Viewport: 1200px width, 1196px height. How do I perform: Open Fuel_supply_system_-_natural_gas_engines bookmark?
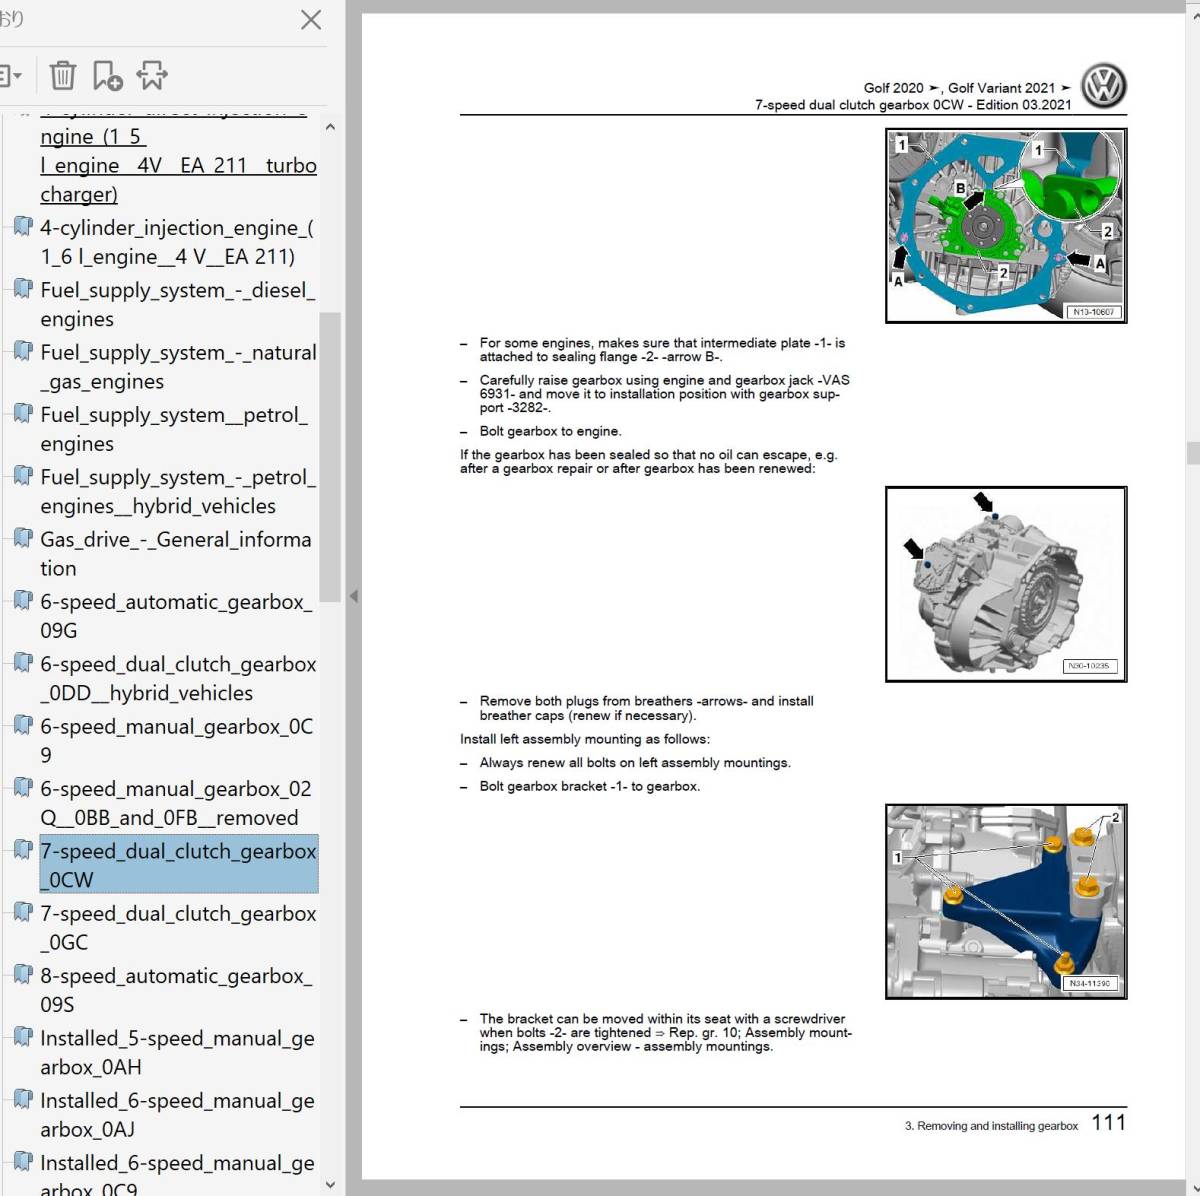(x=178, y=366)
